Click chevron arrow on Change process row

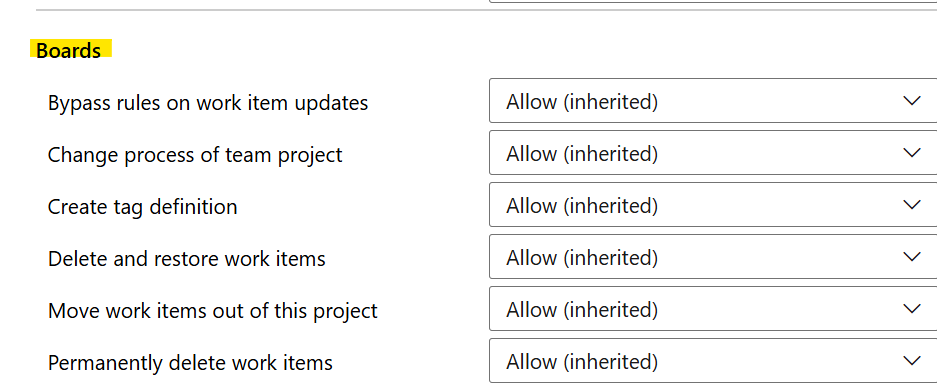coord(911,153)
